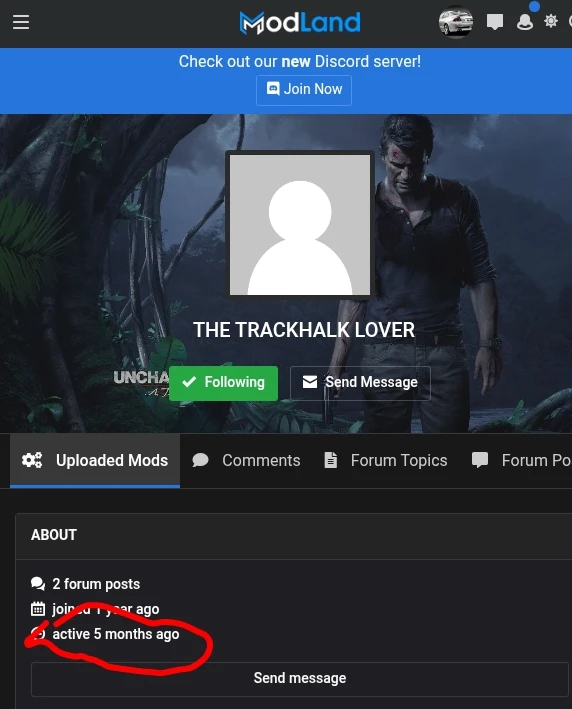Click the profile's default avatar picture
This screenshot has height=709, width=572.
(300, 225)
